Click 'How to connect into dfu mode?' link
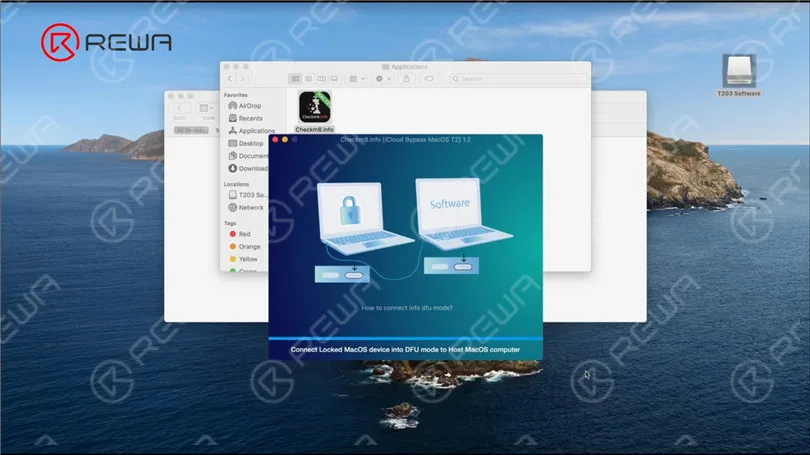The width and height of the screenshot is (810, 455). (x=407, y=308)
